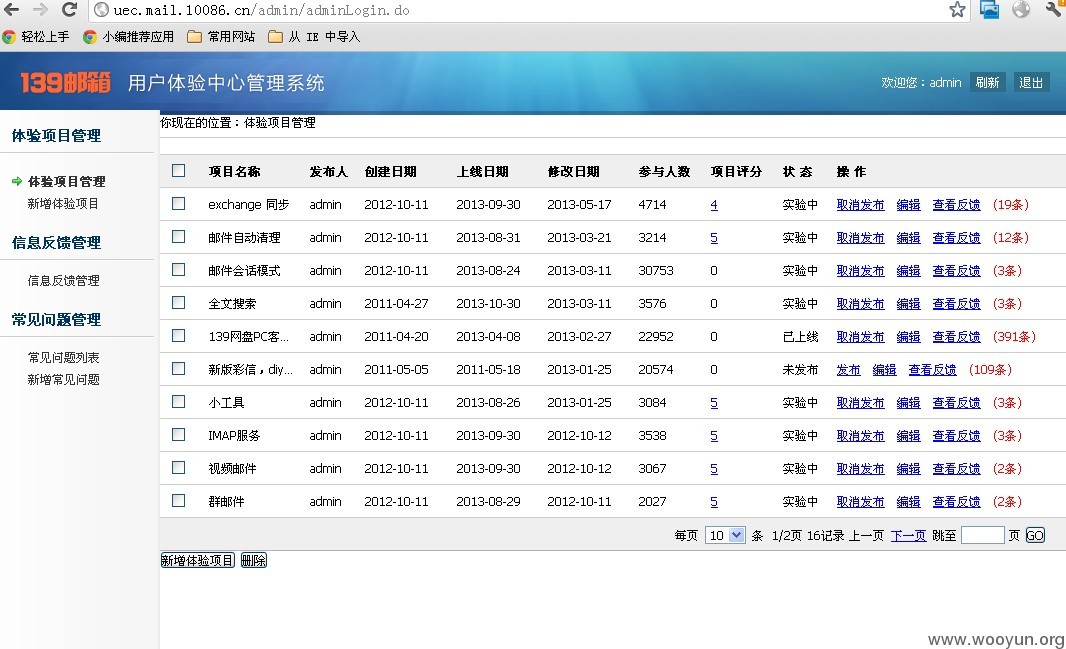Image resolution: width=1066 pixels, height=649 pixels.
Task: Go to next page via 下一页
Action: pos(908,536)
